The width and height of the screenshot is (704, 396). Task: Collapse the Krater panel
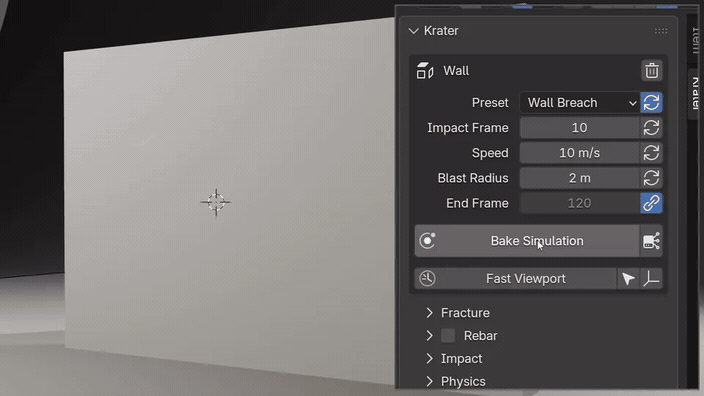tap(414, 31)
